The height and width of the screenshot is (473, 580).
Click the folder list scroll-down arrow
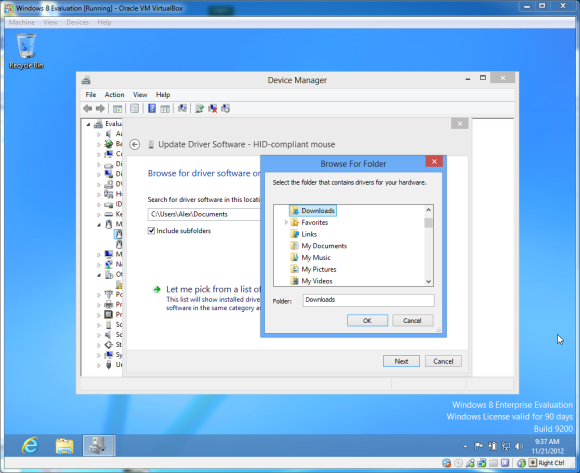tap(428, 281)
